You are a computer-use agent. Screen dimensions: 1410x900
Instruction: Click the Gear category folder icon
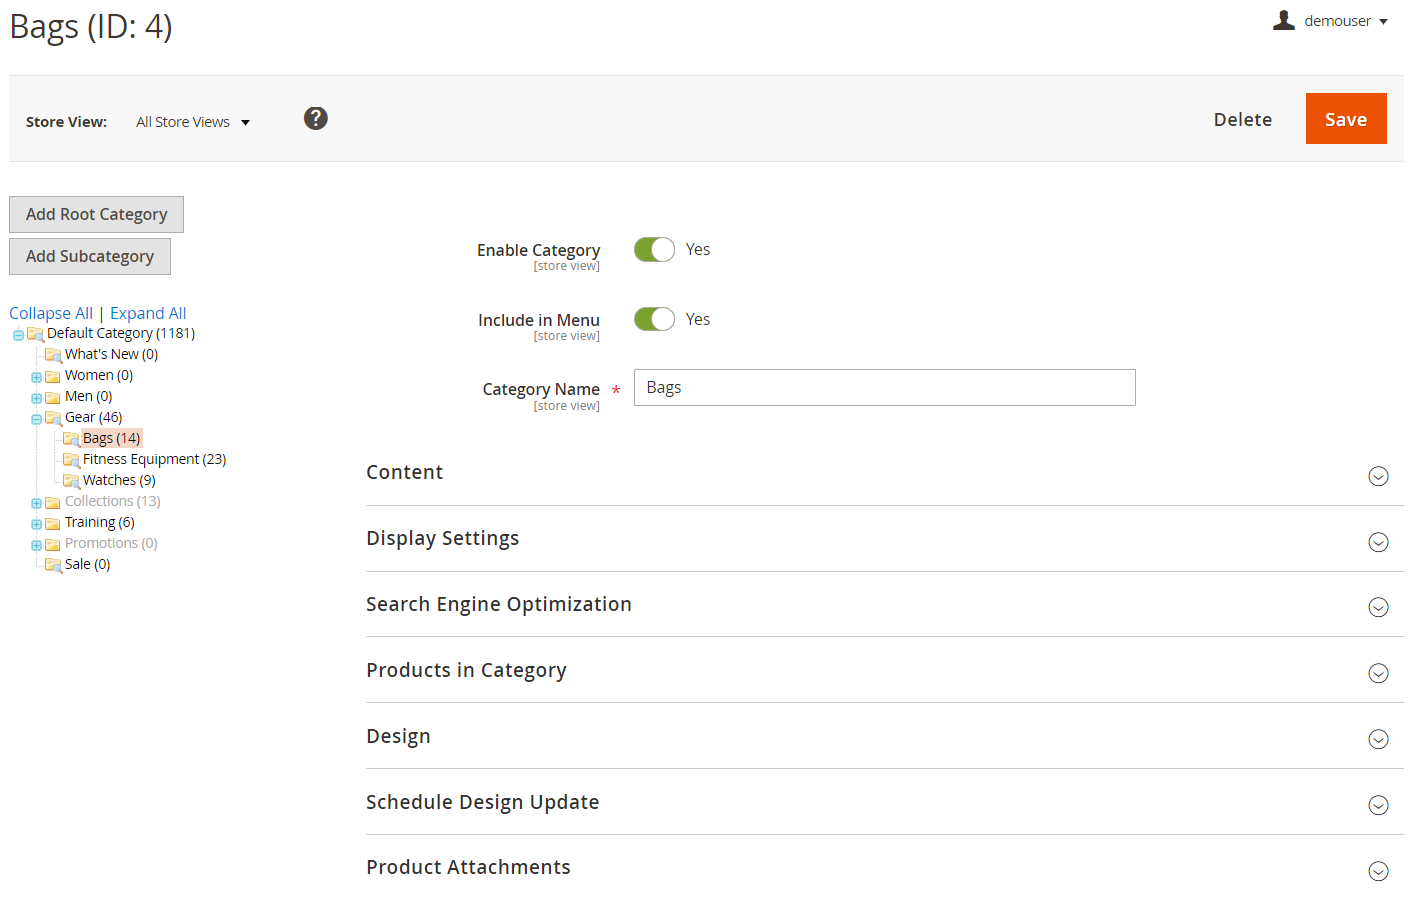[53, 418]
